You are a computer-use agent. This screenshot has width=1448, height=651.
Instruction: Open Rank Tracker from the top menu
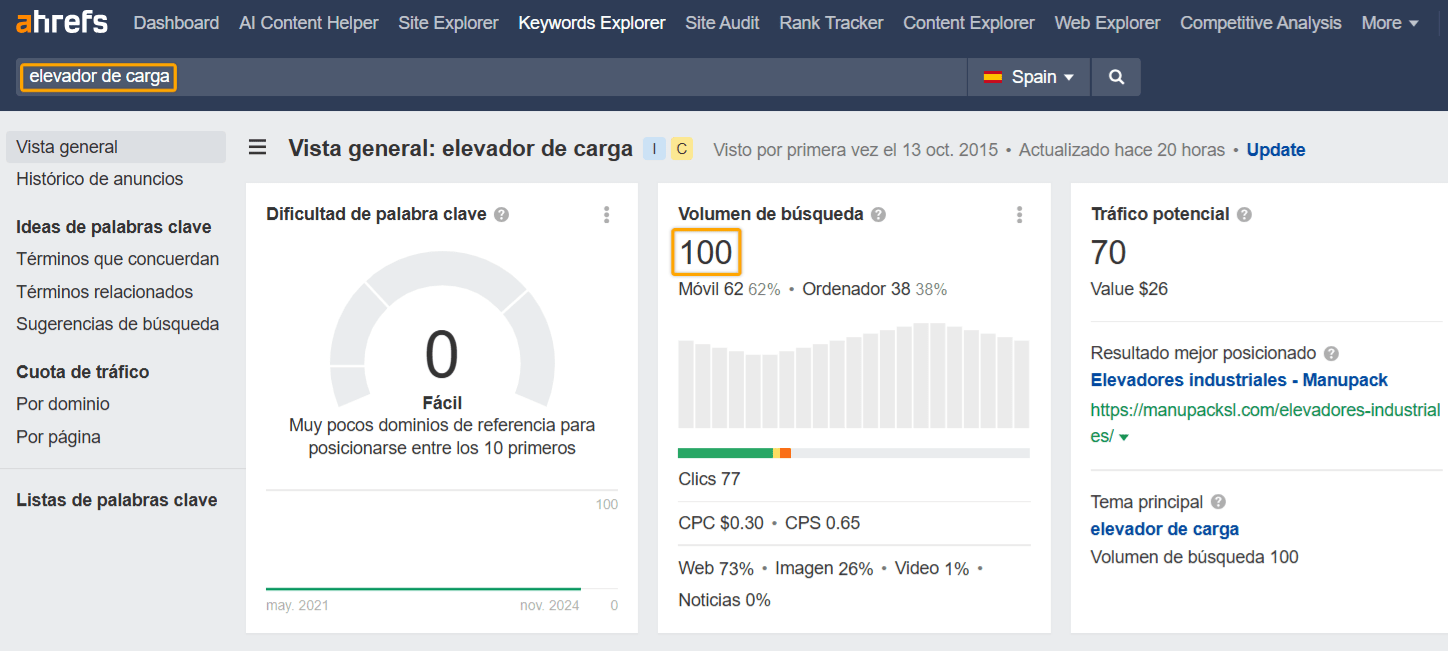pos(831,22)
